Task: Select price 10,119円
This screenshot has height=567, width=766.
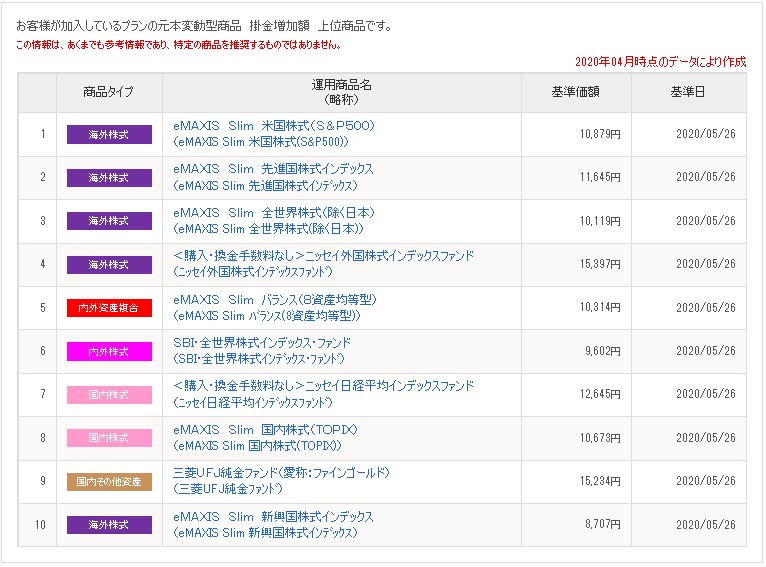Action: (600, 221)
